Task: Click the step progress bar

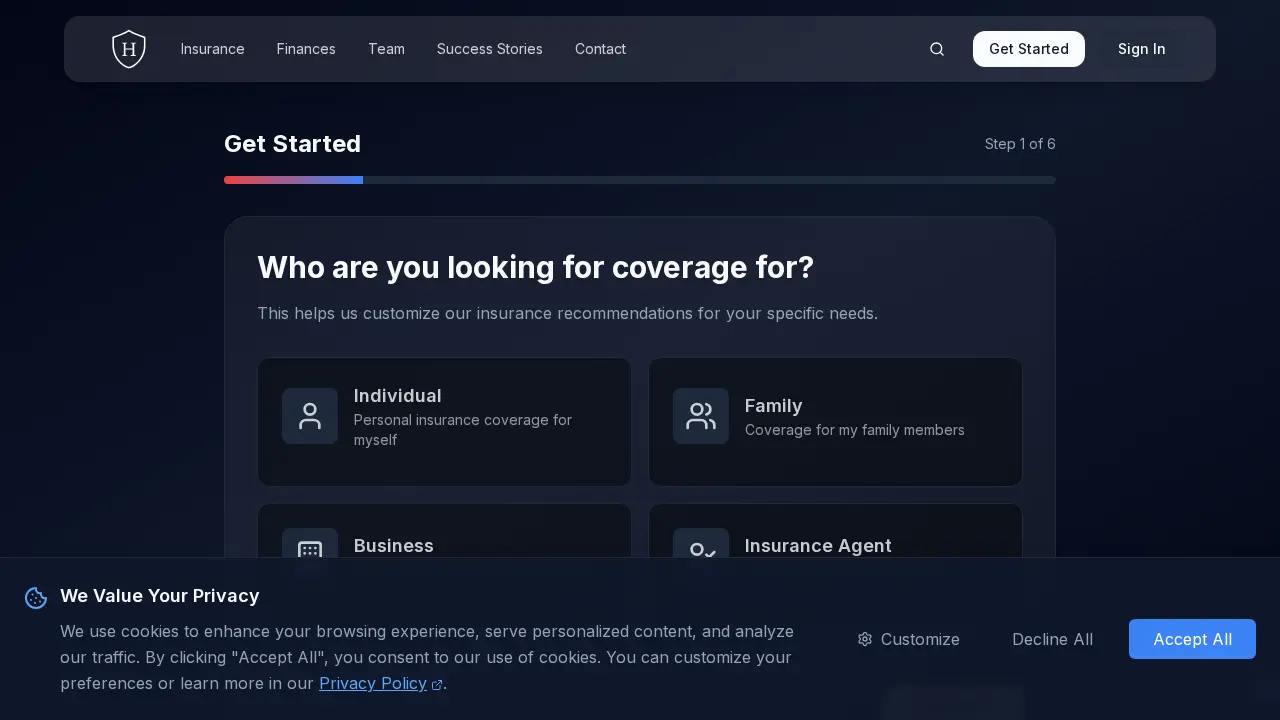Action: [x=640, y=180]
